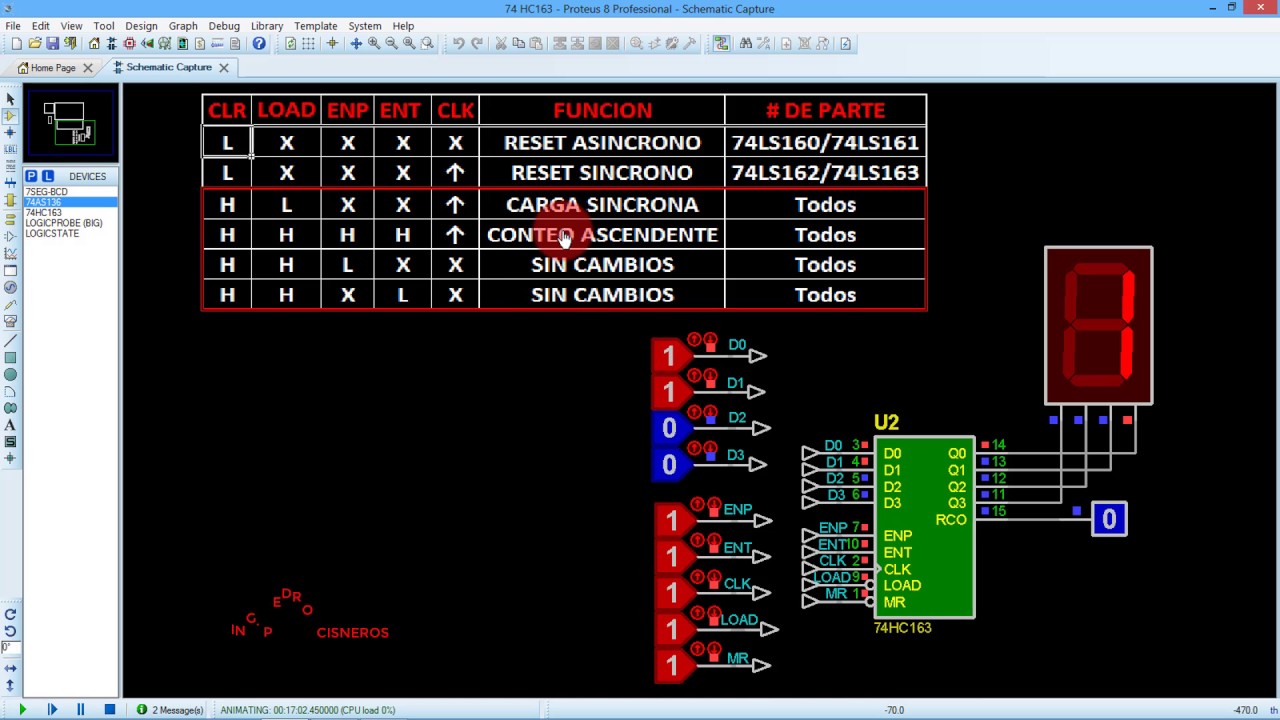Image resolution: width=1280 pixels, height=720 pixels.
Task: Save the project using floppy icon
Action: (x=52, y=44)
